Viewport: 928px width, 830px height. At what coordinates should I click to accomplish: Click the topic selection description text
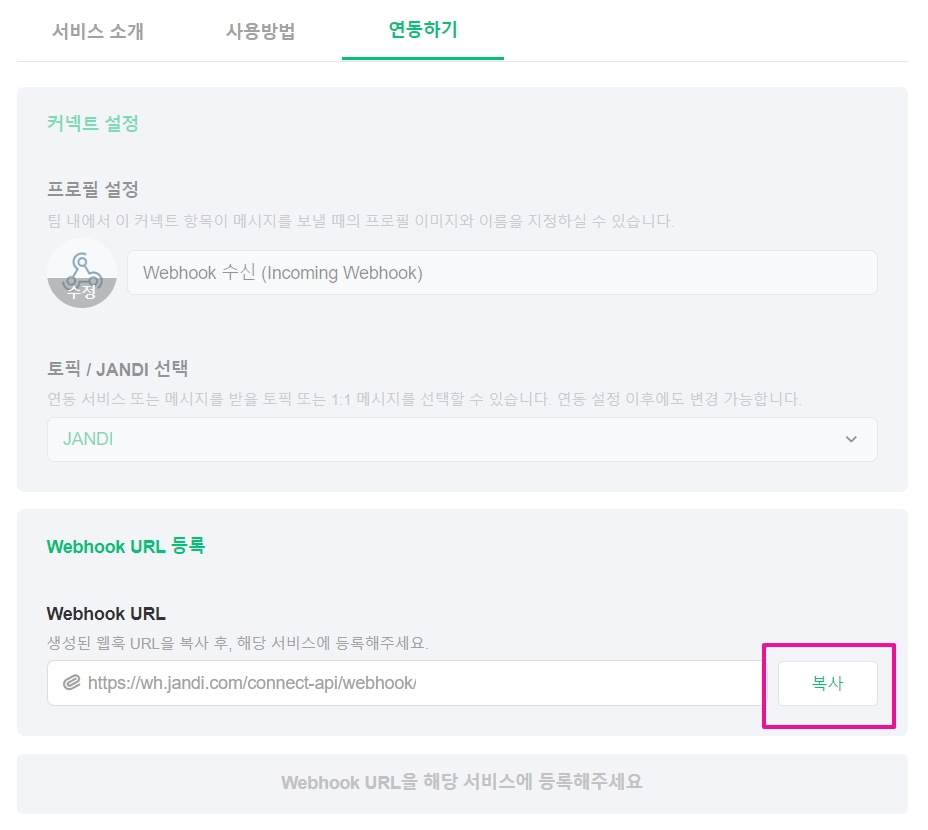[424, 399]
